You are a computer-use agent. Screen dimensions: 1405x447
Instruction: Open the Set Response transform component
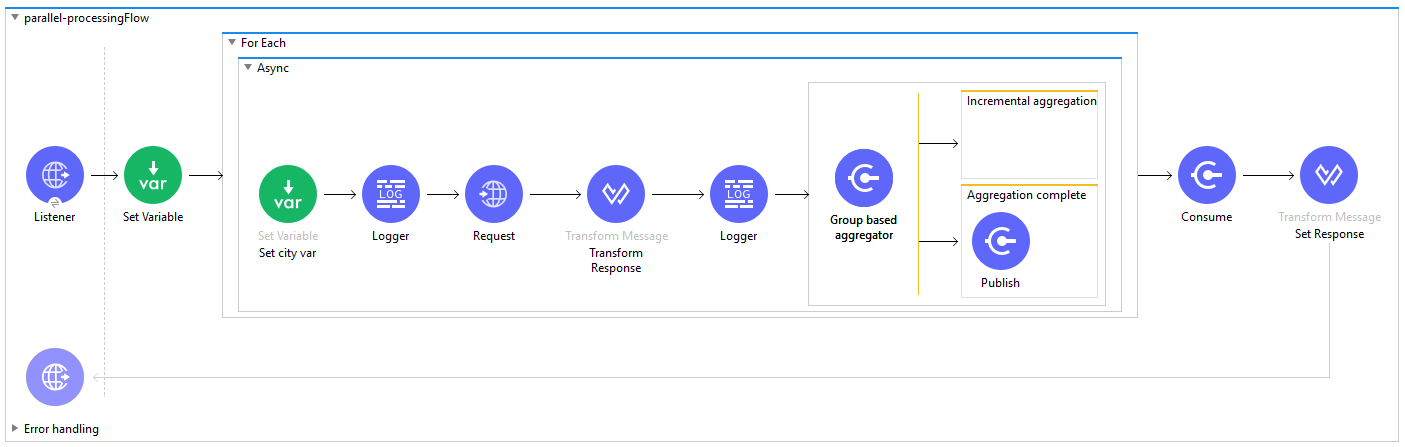pos(1329,175)
